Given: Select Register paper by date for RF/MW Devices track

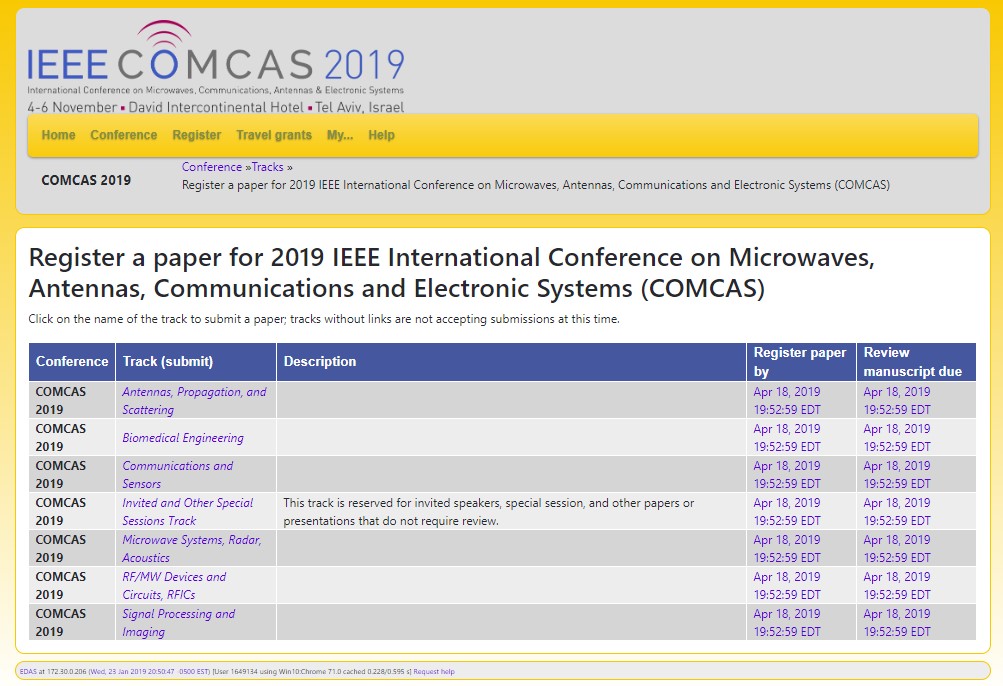Looking at the screenshot, I should point(787,586).
